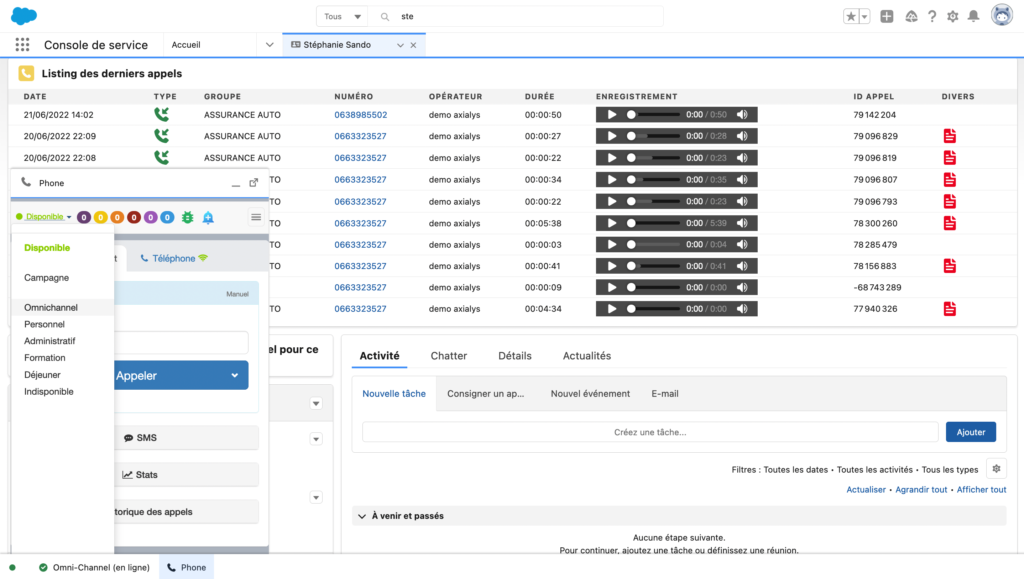1024x579 pixels.
Task: Pop out the Phone panel
Action: click(253, 183)
